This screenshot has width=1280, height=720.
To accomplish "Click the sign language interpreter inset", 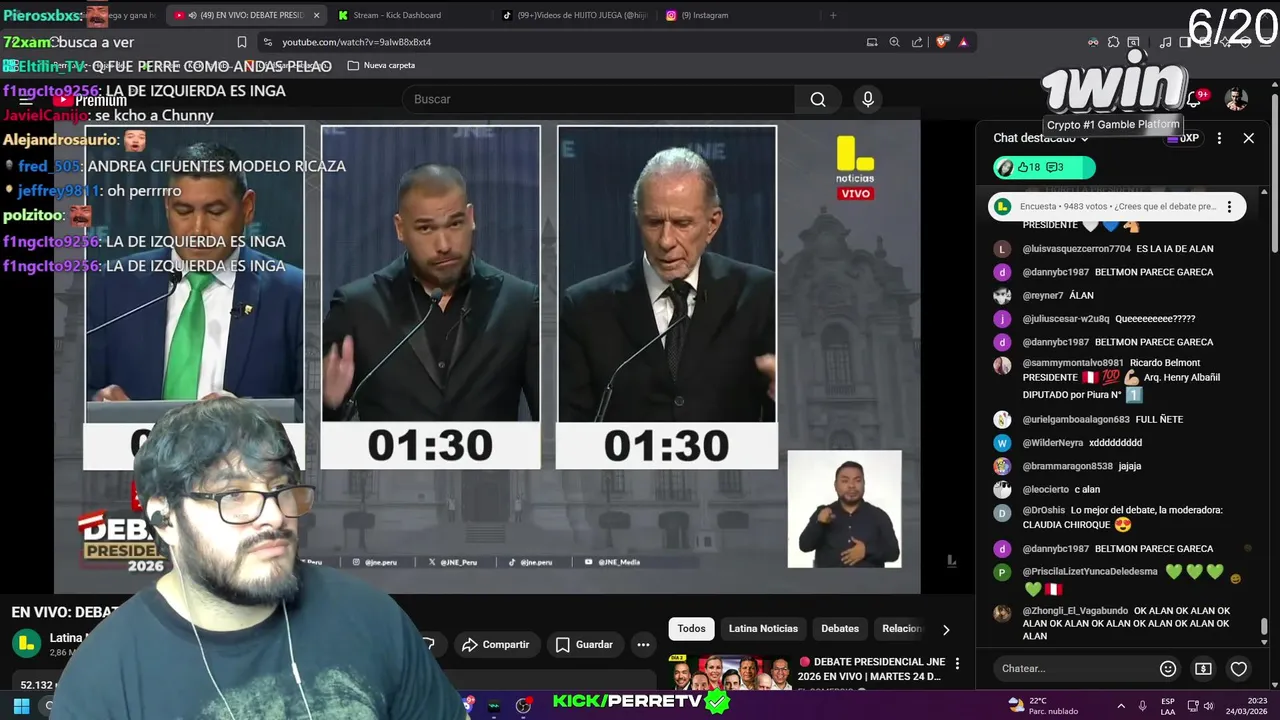I will click(x=844, y=509).
